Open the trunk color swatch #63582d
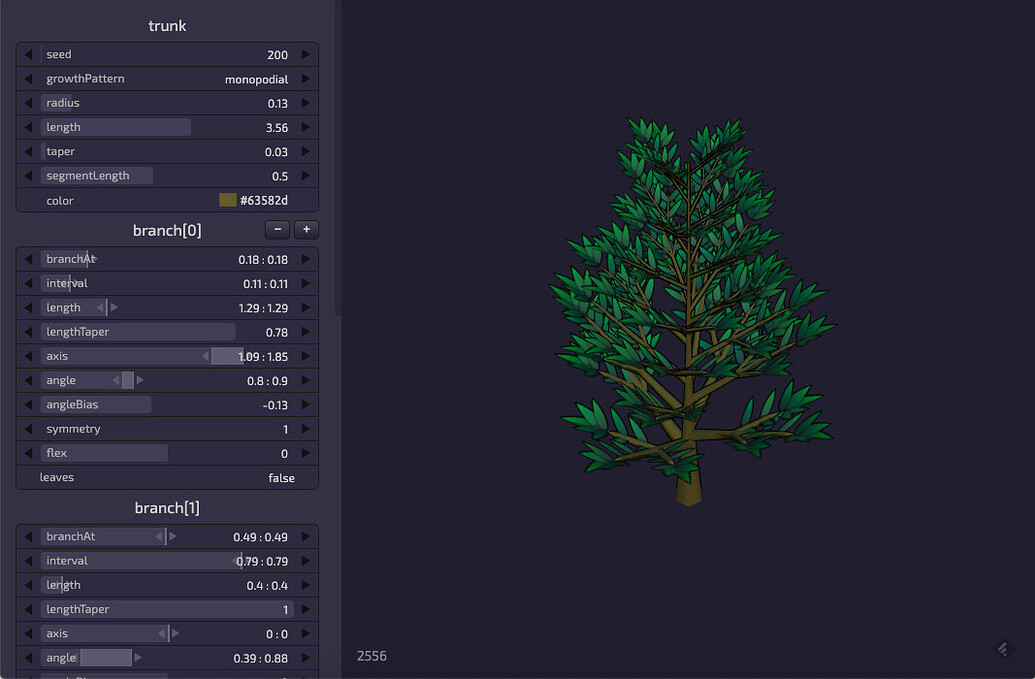Image resolution: width=1035 pixels, height=679 pixels. (x=228, y=199)
